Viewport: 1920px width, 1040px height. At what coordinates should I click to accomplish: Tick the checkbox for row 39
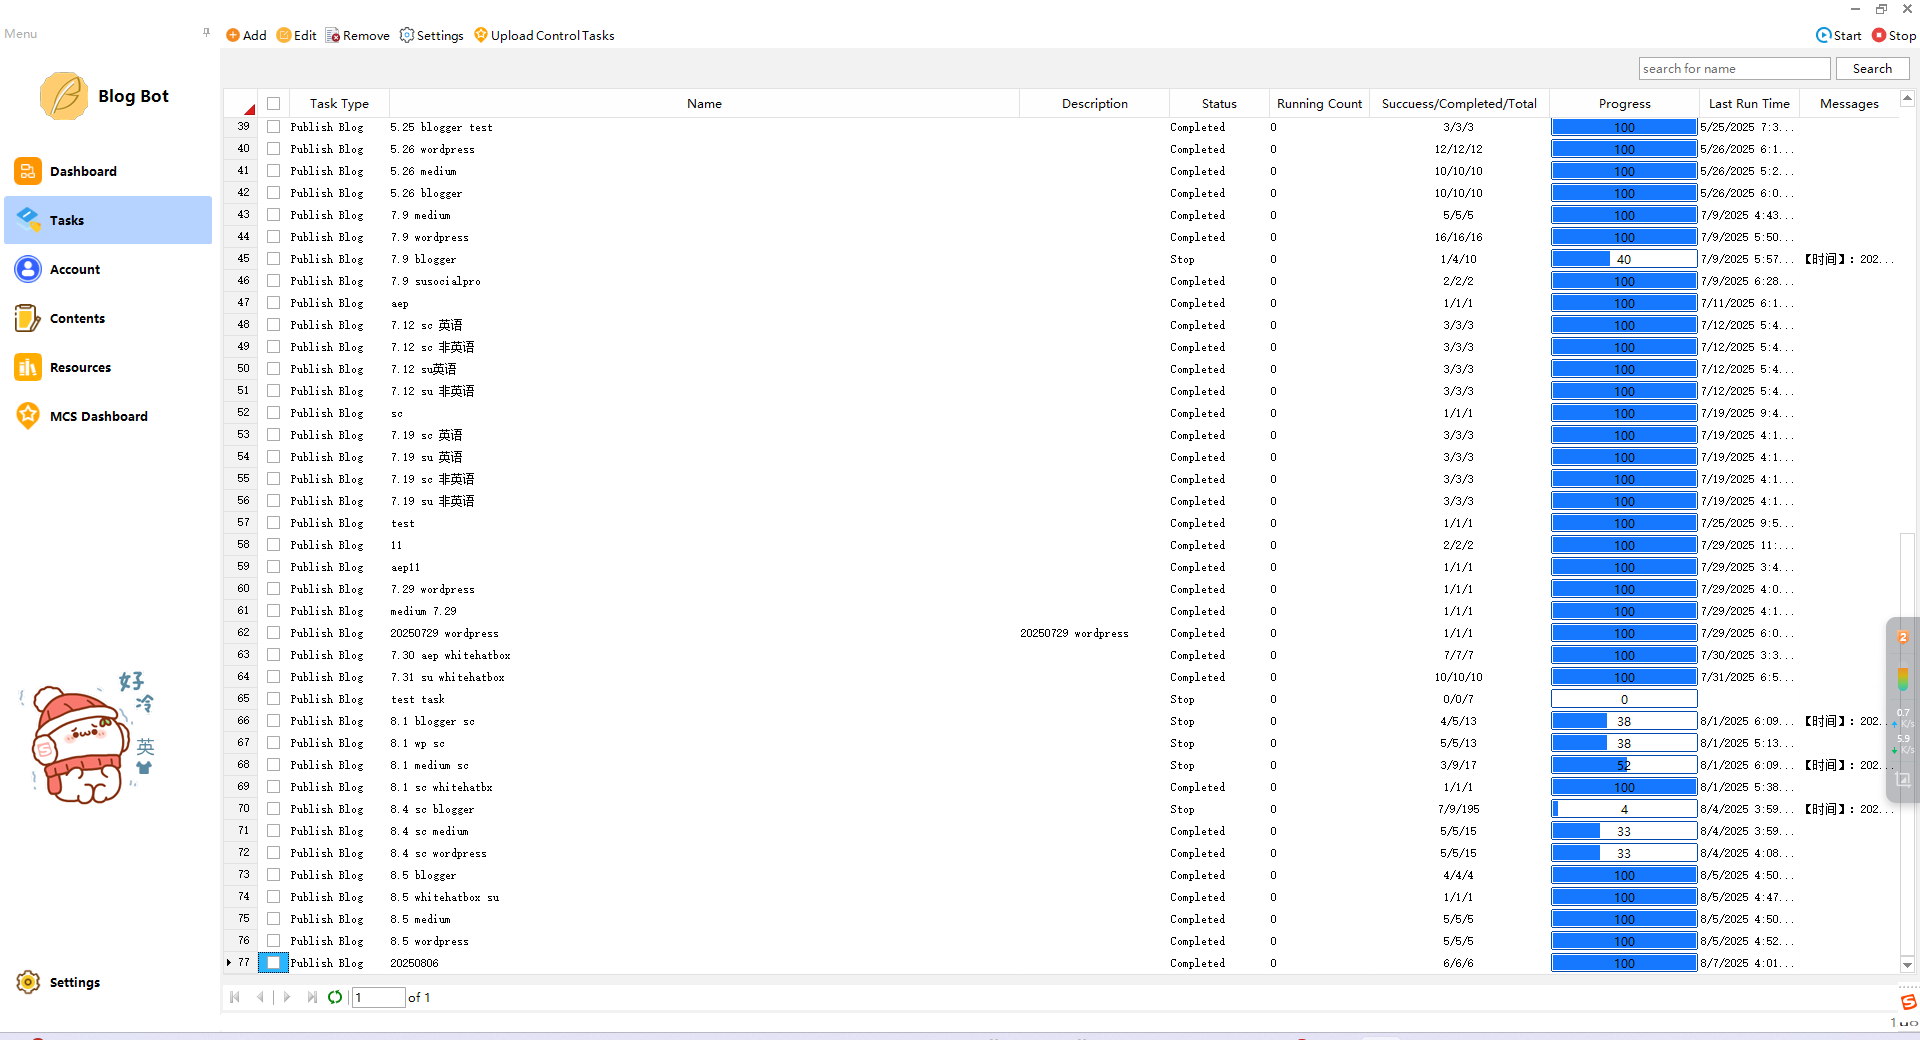[273, 127]
